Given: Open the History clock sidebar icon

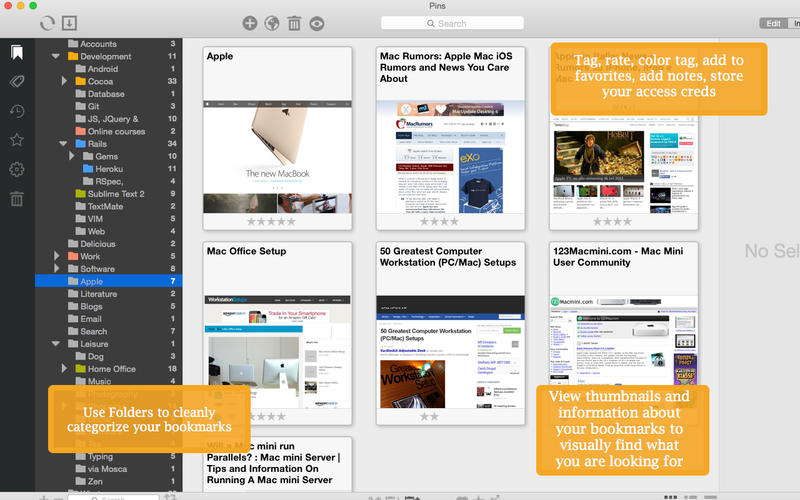Looking at the screenshot, I should 17,111.
